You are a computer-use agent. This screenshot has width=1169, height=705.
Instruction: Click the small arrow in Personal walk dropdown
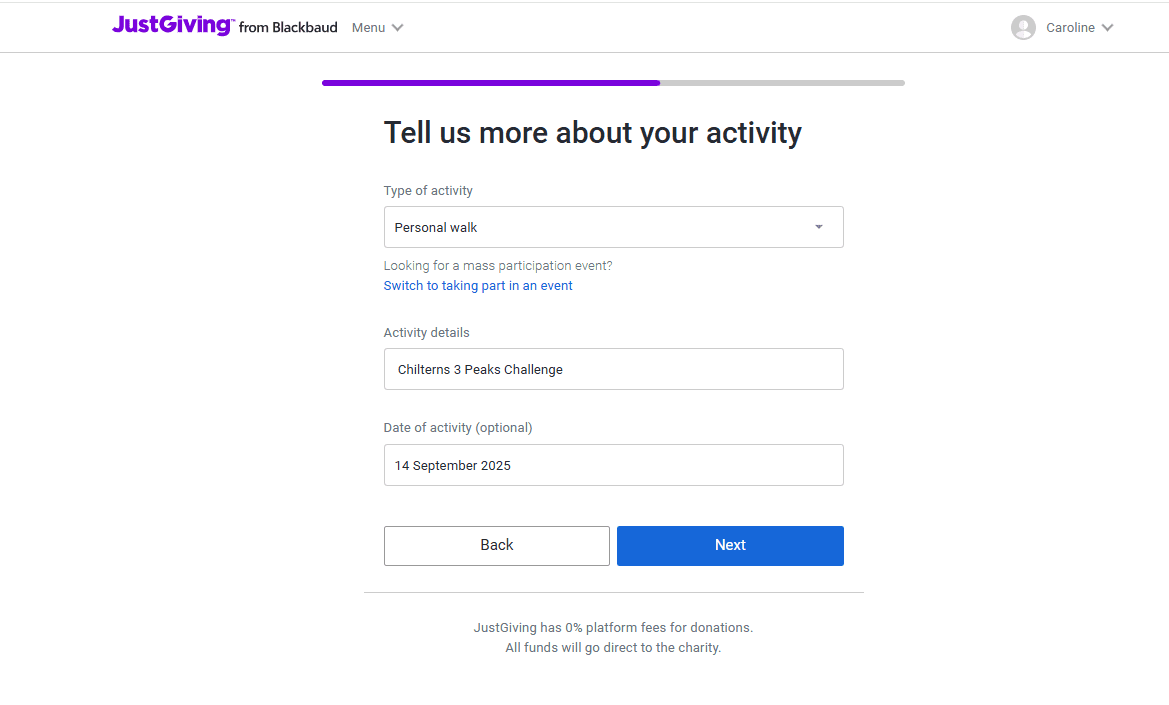pyautogui.click(x=819, y=227)
